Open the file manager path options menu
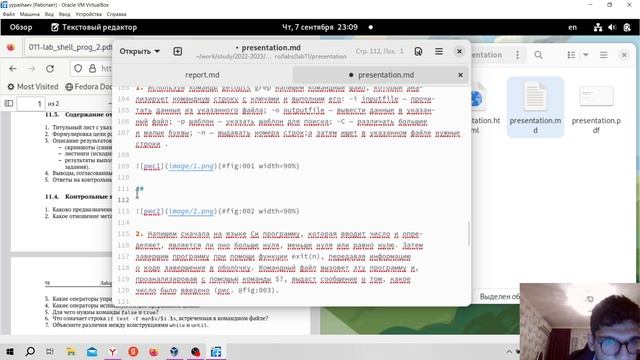The height and width of the screenshot is (360, 640). click(518, 55)
